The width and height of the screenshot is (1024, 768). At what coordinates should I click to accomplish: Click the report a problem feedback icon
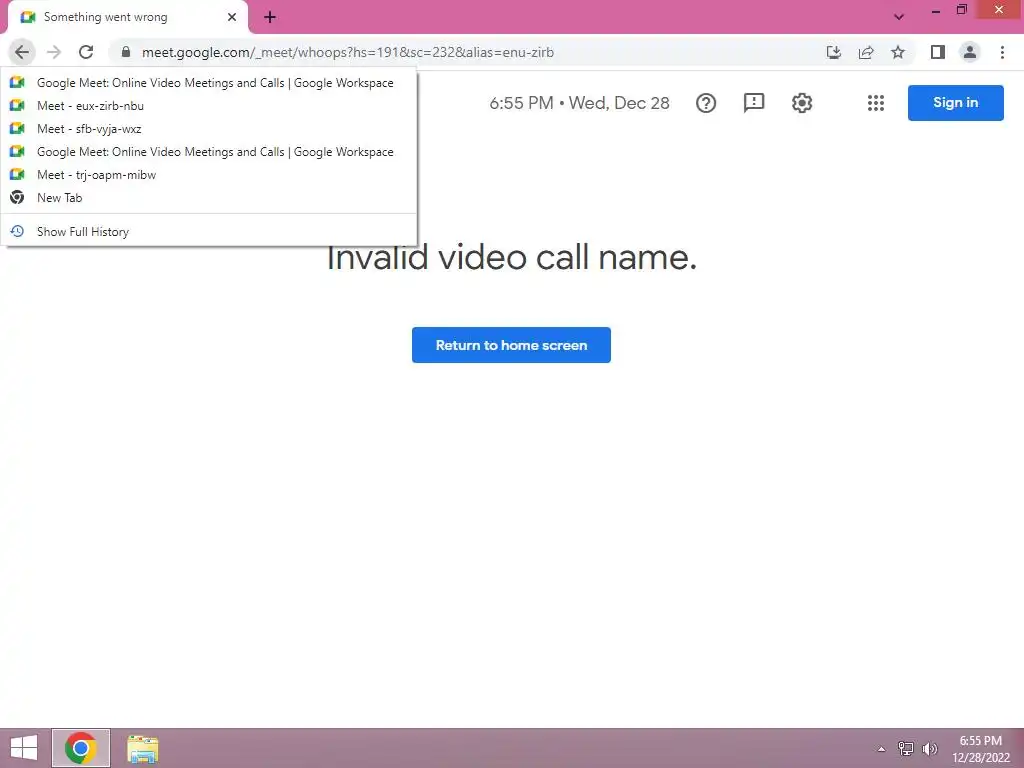coord(754,103)
